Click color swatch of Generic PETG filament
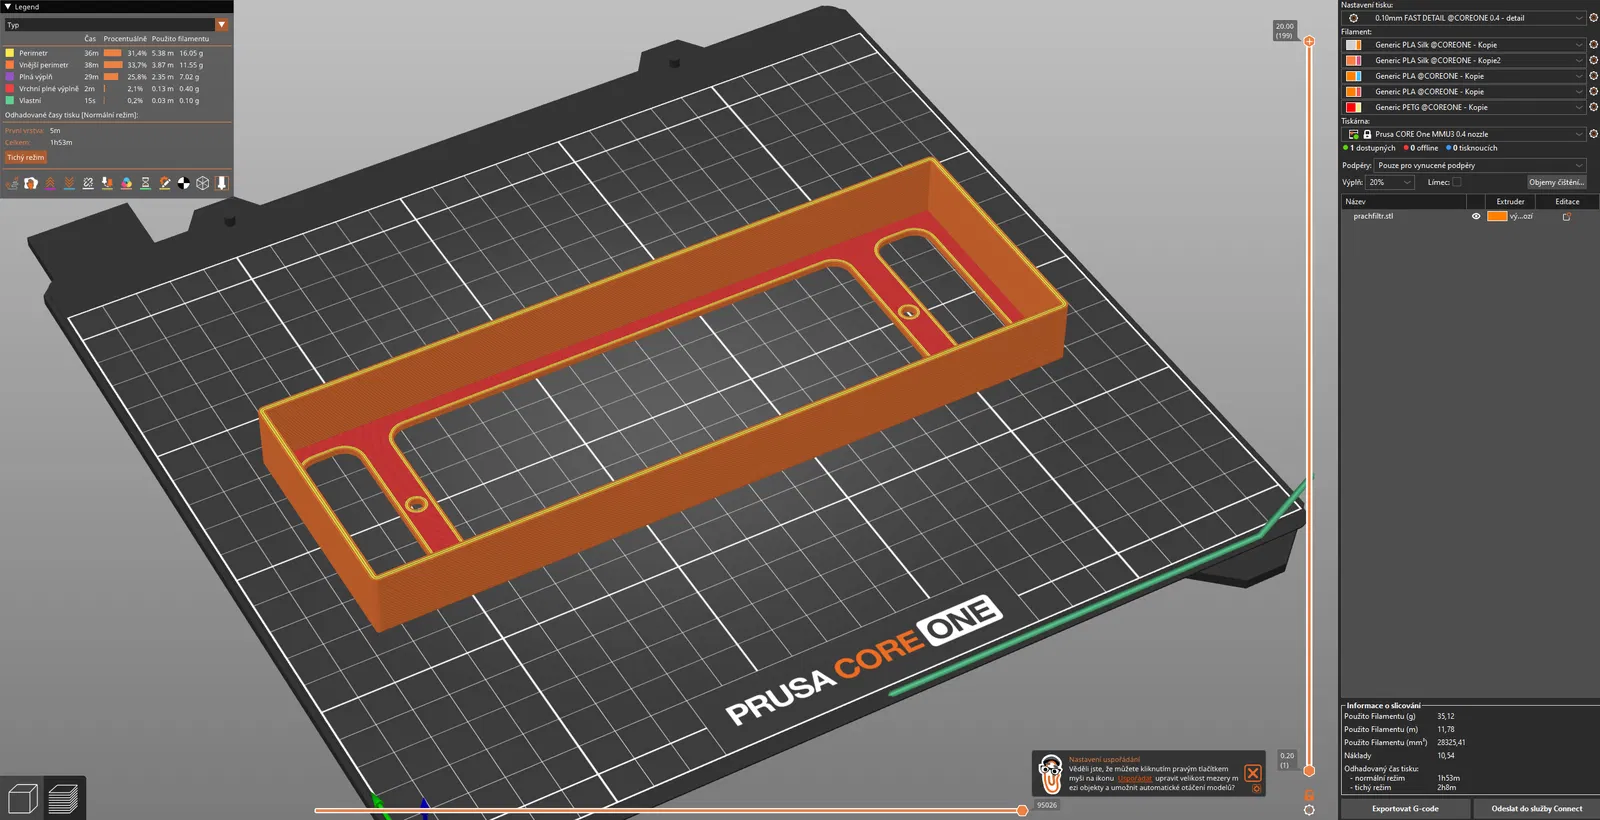 tap(1353, 107)
